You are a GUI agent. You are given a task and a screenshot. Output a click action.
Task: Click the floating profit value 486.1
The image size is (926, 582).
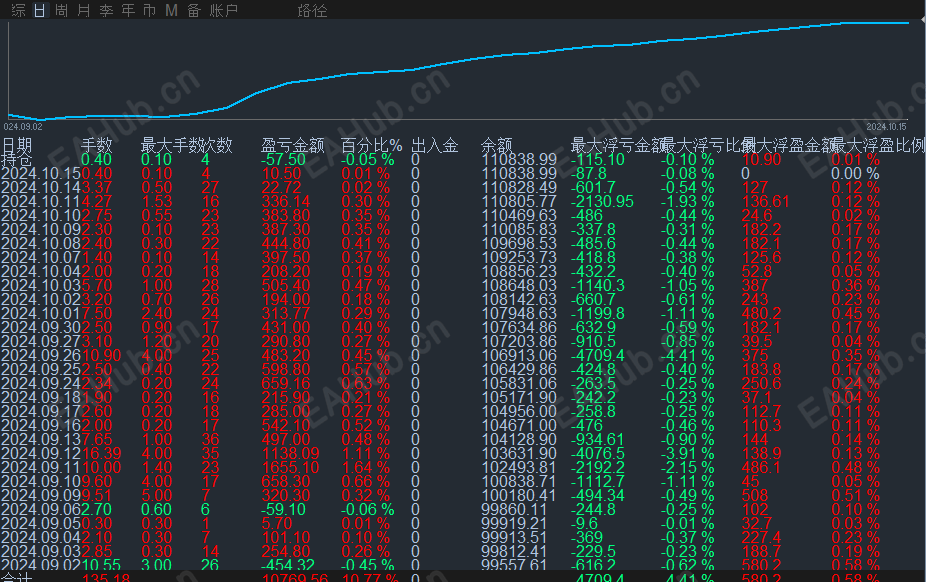click(761, 467)
